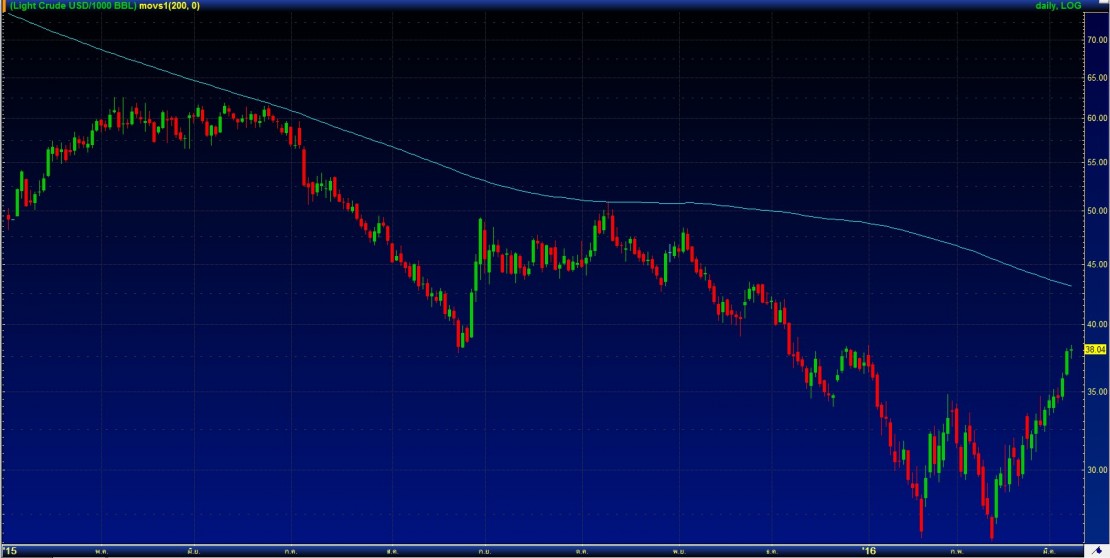Click the right end of the moving average line
The width and height of the screenshot is (1110, 558).
click(x=1071, y=286)
